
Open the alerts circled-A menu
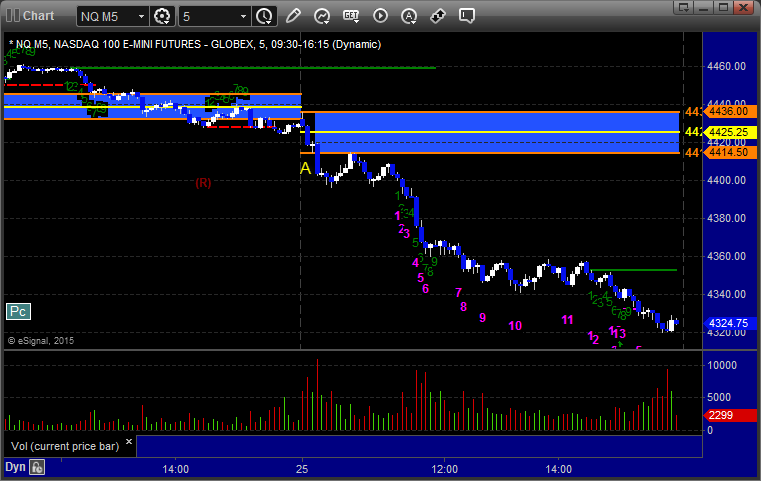click(409, 16)
